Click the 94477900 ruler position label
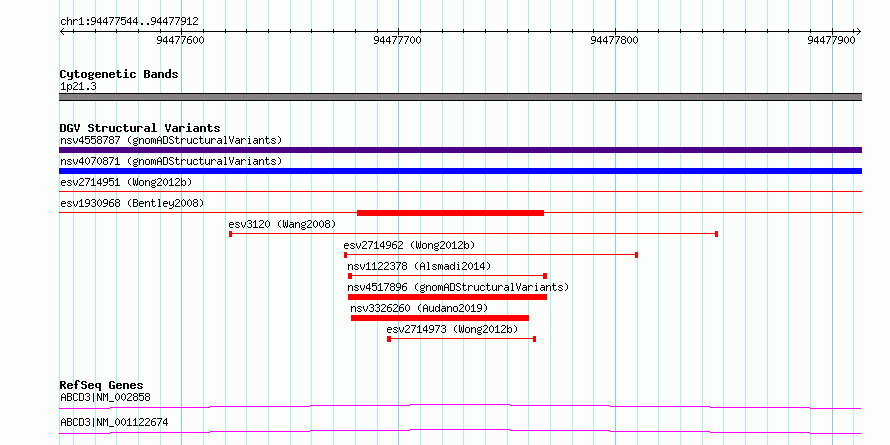 click(x=832, y=40)
